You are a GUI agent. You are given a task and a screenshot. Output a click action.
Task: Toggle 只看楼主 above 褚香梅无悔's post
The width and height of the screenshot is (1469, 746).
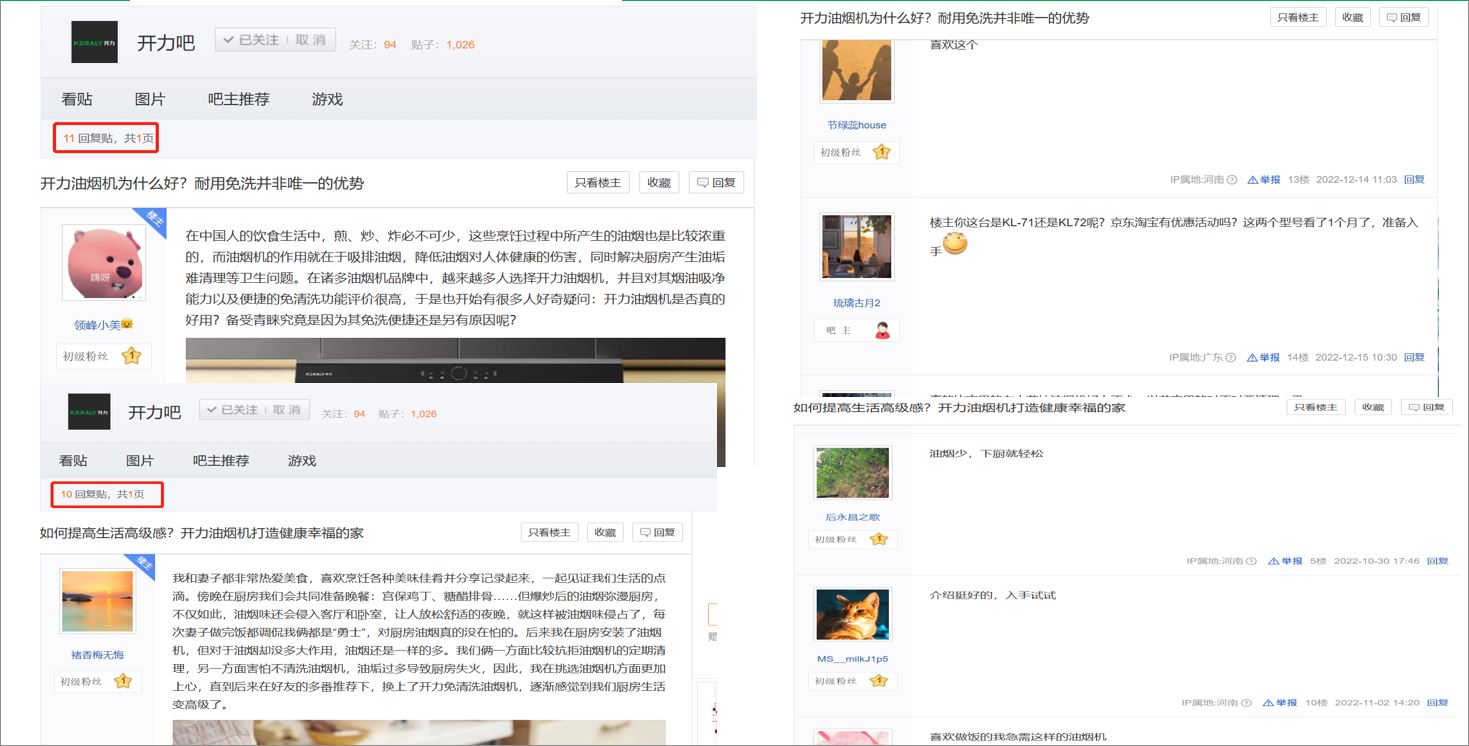coord(549,533)
